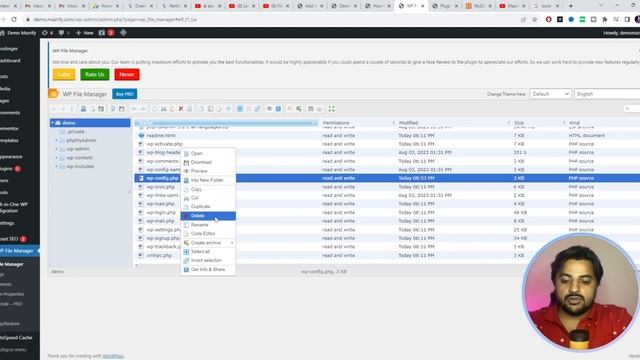This screenshot has height=360, width=640.
Task: Click the red Never button
Action: [x=127, y=74]
